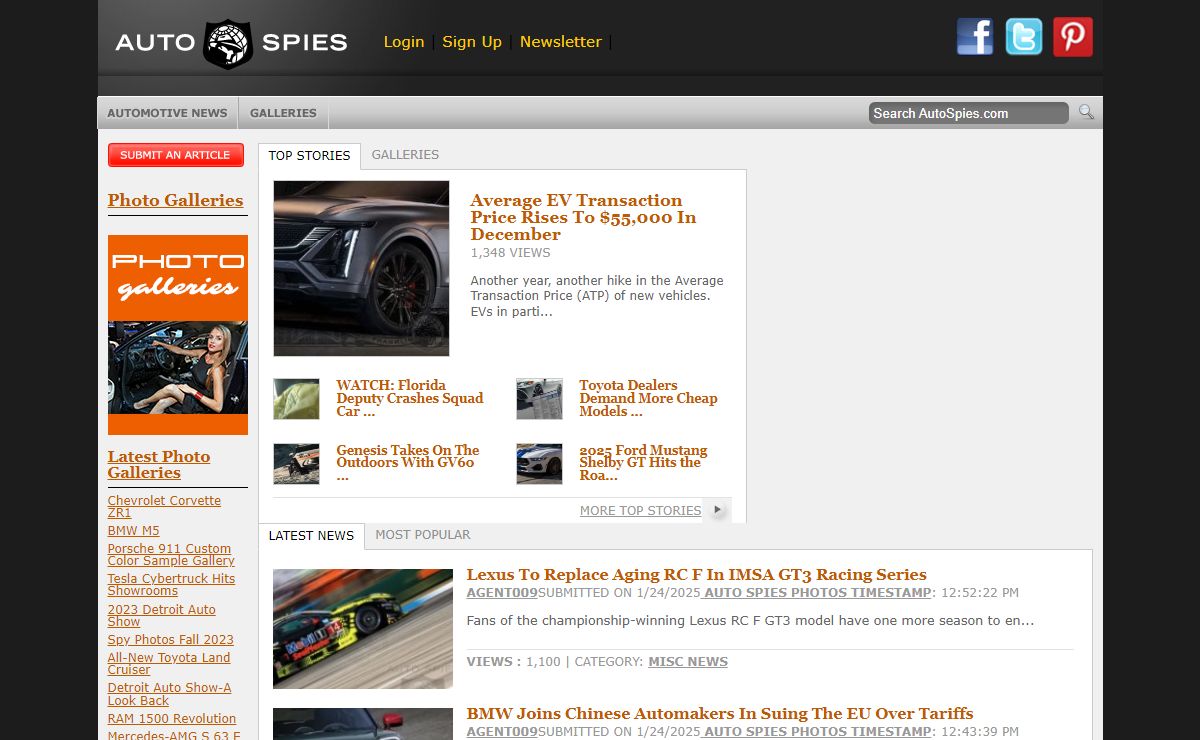1200x740 pixels.
Task: Click the Auto Spies logo
Action: coord(231,43)
